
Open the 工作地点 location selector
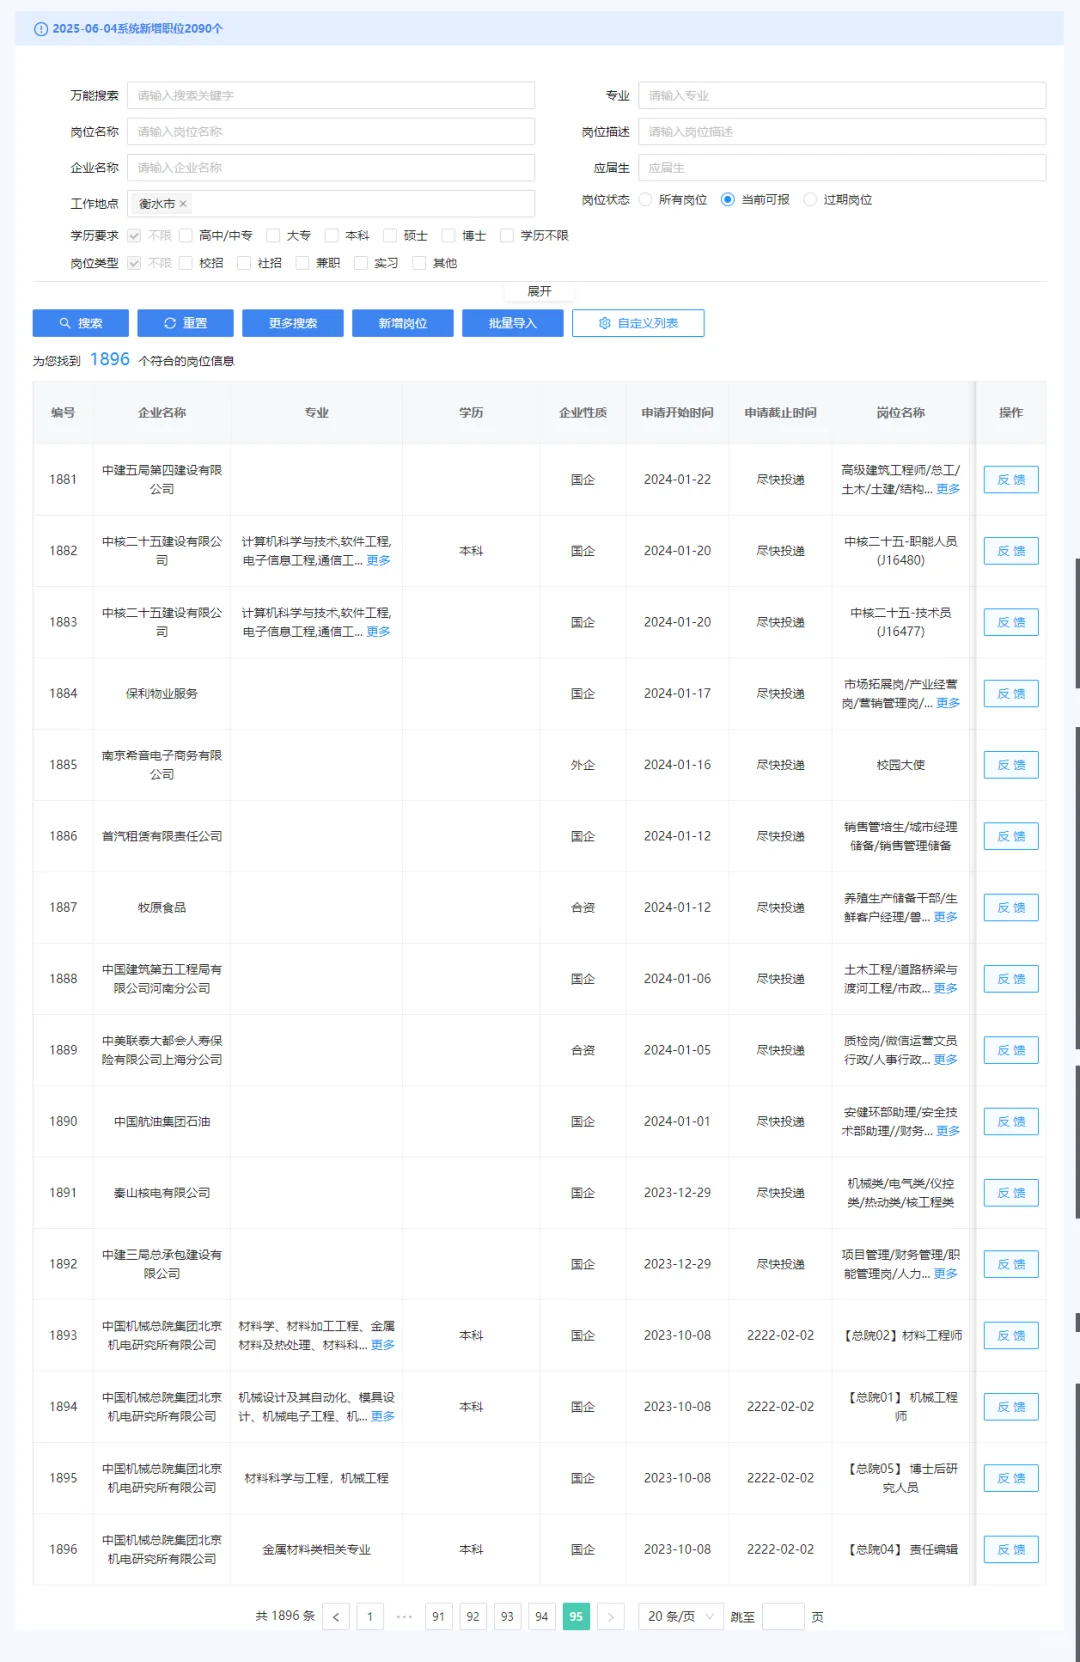point(331,203)
